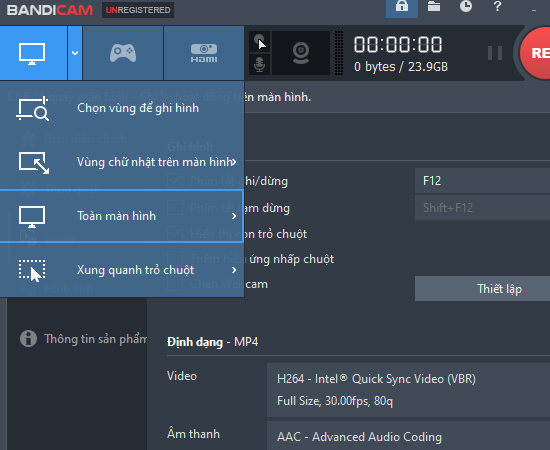Start recording with the red REC button
The height and width of the screenshot is (450, 550).
[x=535, y=53]
